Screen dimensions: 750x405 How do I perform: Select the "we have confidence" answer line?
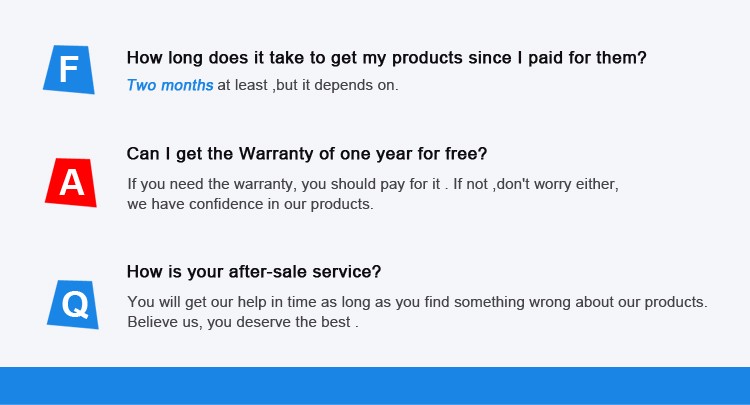tap(250, 204)
